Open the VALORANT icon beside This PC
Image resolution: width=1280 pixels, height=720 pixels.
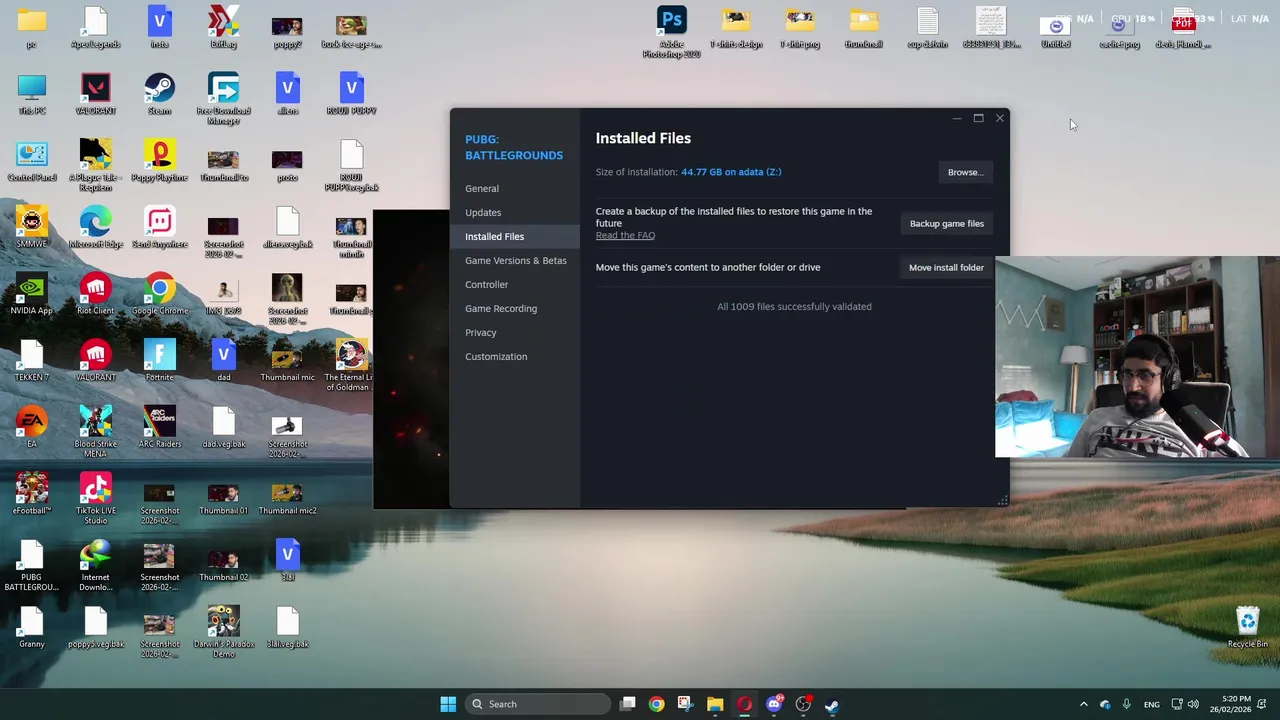[95, 95]
